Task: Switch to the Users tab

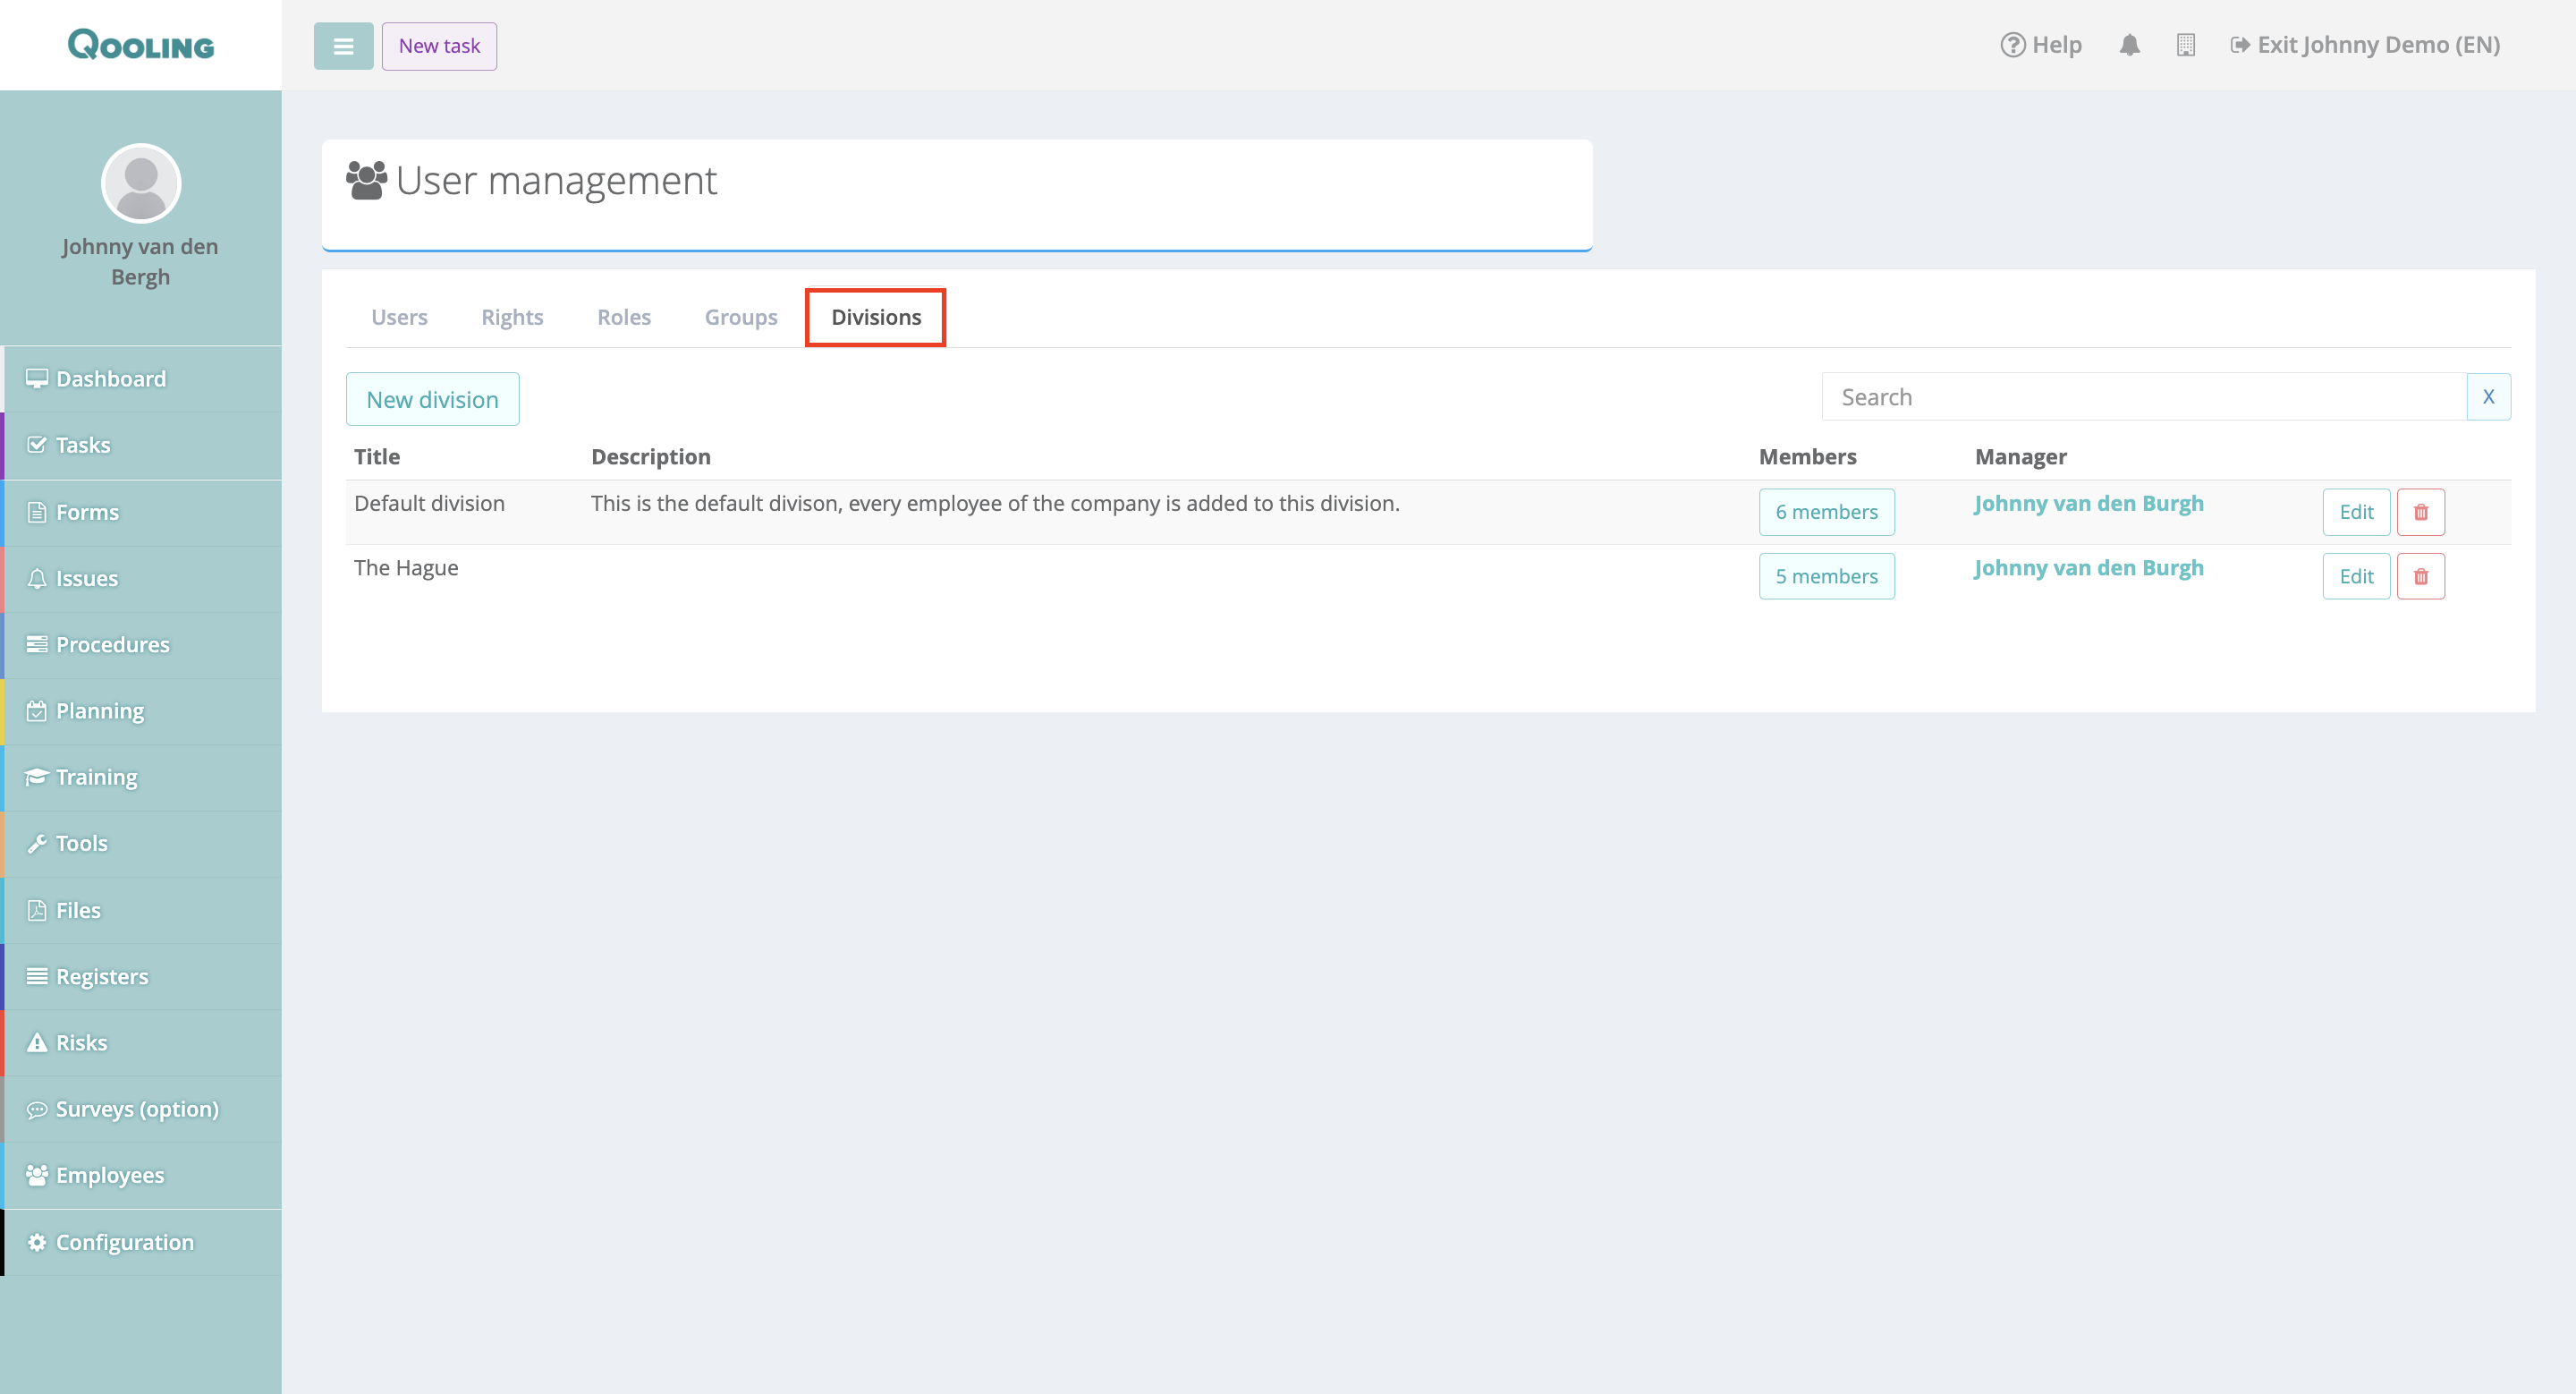Action: click(399, 317)
